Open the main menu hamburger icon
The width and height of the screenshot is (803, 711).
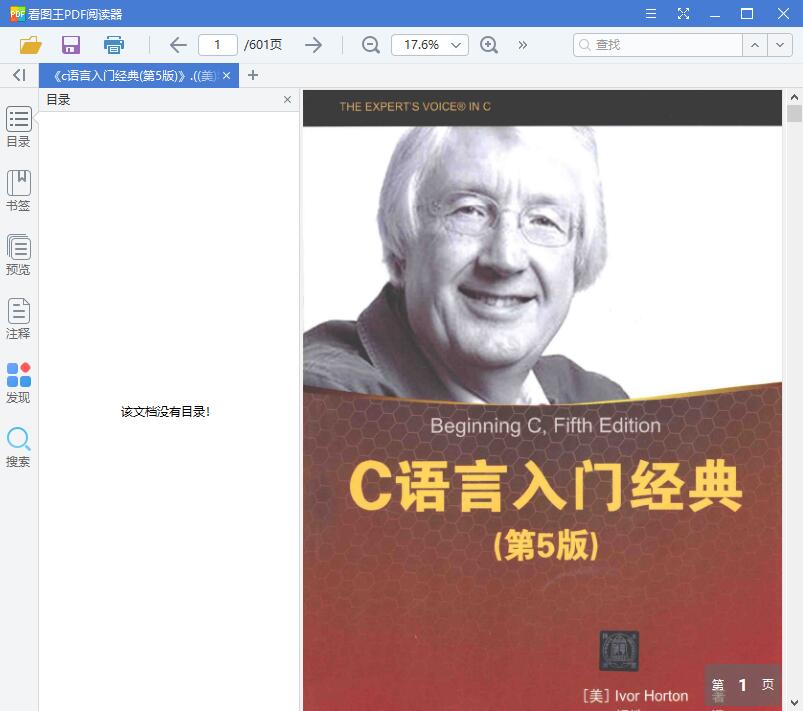click(x=650, y=14)
